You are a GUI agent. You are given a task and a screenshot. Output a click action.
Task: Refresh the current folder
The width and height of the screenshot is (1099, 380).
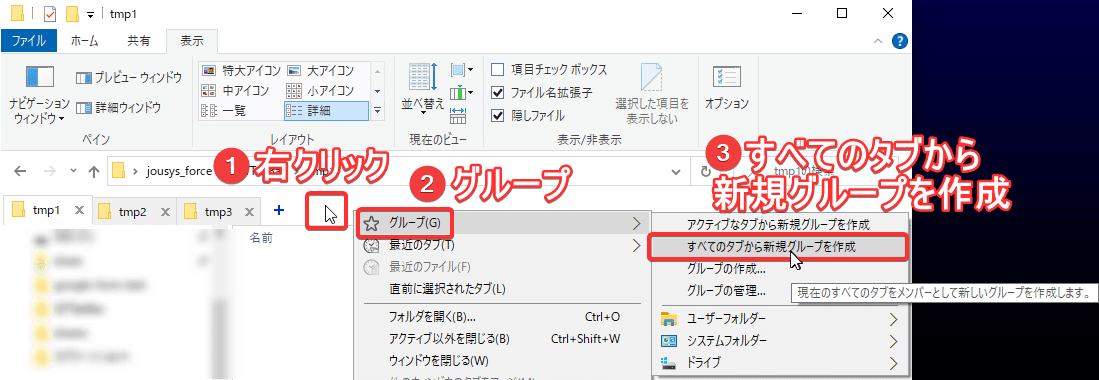706,171
